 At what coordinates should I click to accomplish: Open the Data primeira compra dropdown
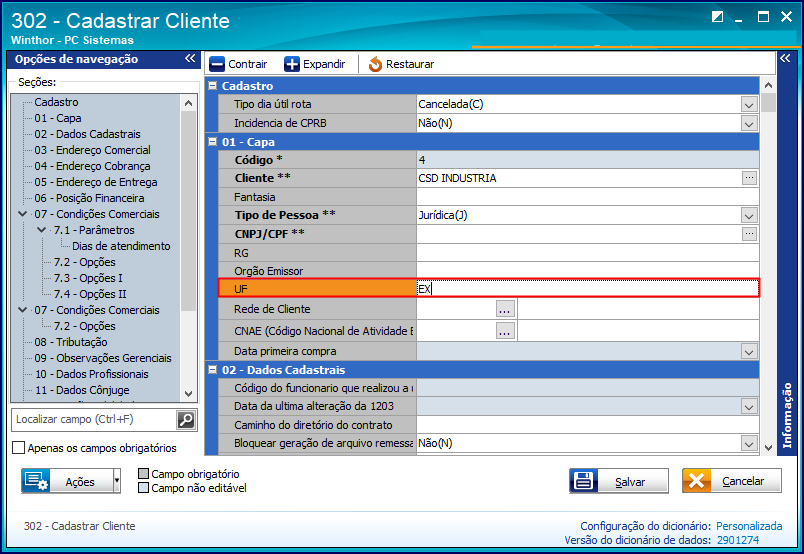pyautogui.click(x=749, y=352)
